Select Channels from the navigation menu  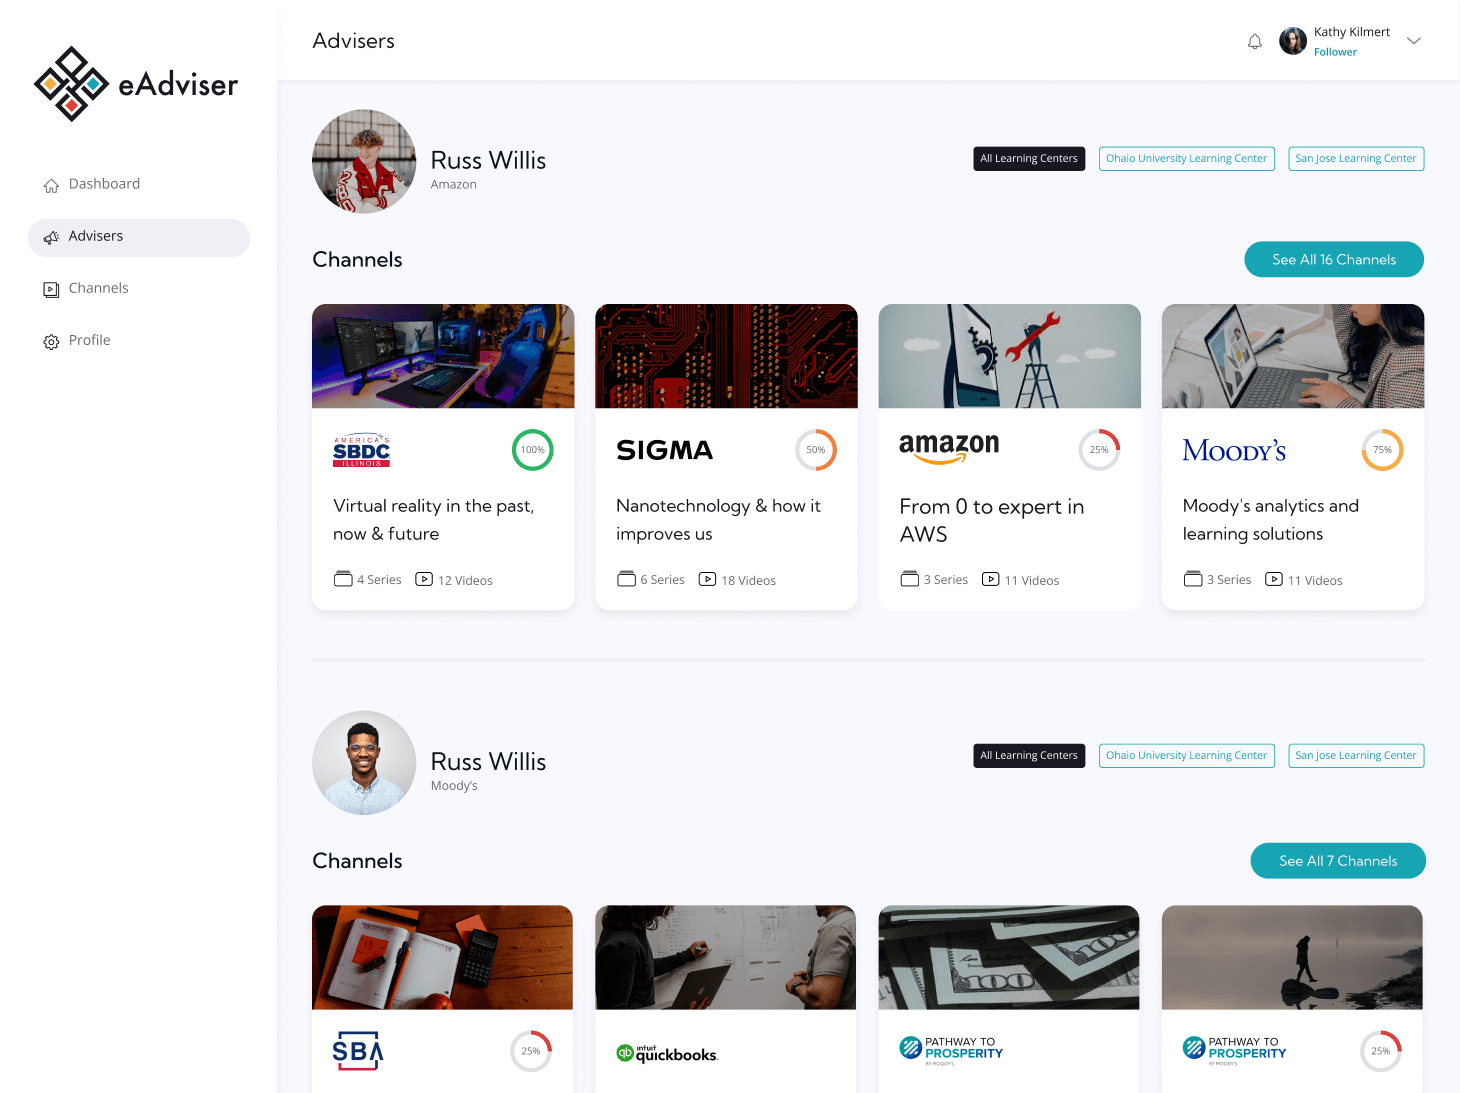tap(98, 288)
